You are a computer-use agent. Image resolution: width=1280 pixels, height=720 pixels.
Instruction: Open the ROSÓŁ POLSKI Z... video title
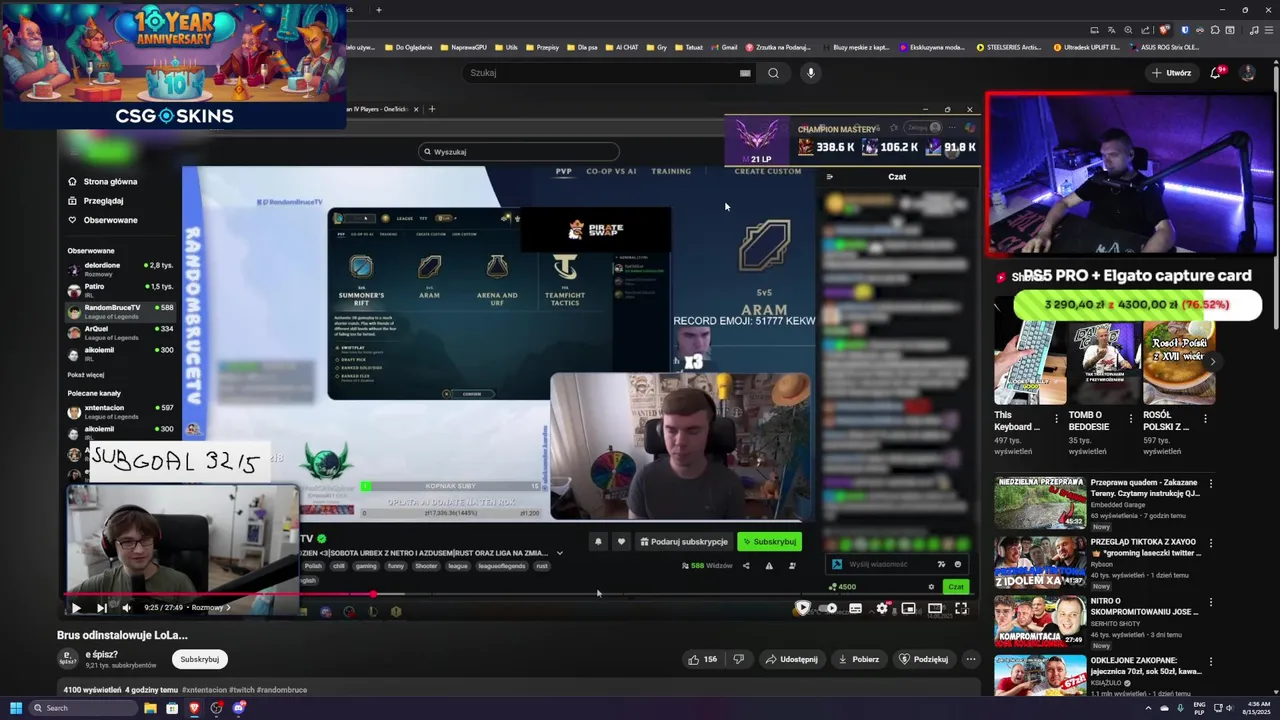(x=1166, y=421)
